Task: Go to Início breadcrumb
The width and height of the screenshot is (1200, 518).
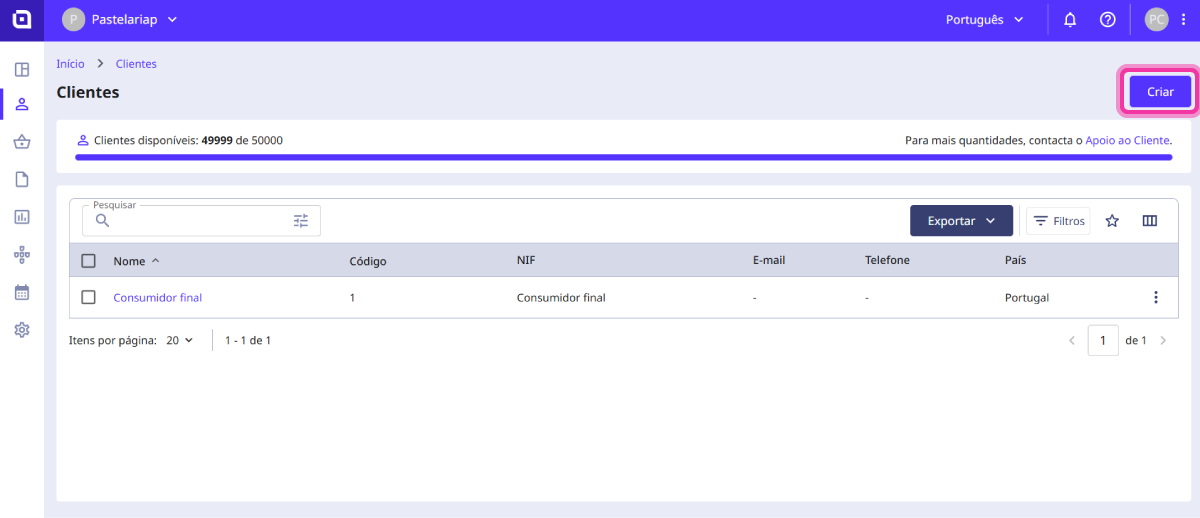Action: coord(70,64)
